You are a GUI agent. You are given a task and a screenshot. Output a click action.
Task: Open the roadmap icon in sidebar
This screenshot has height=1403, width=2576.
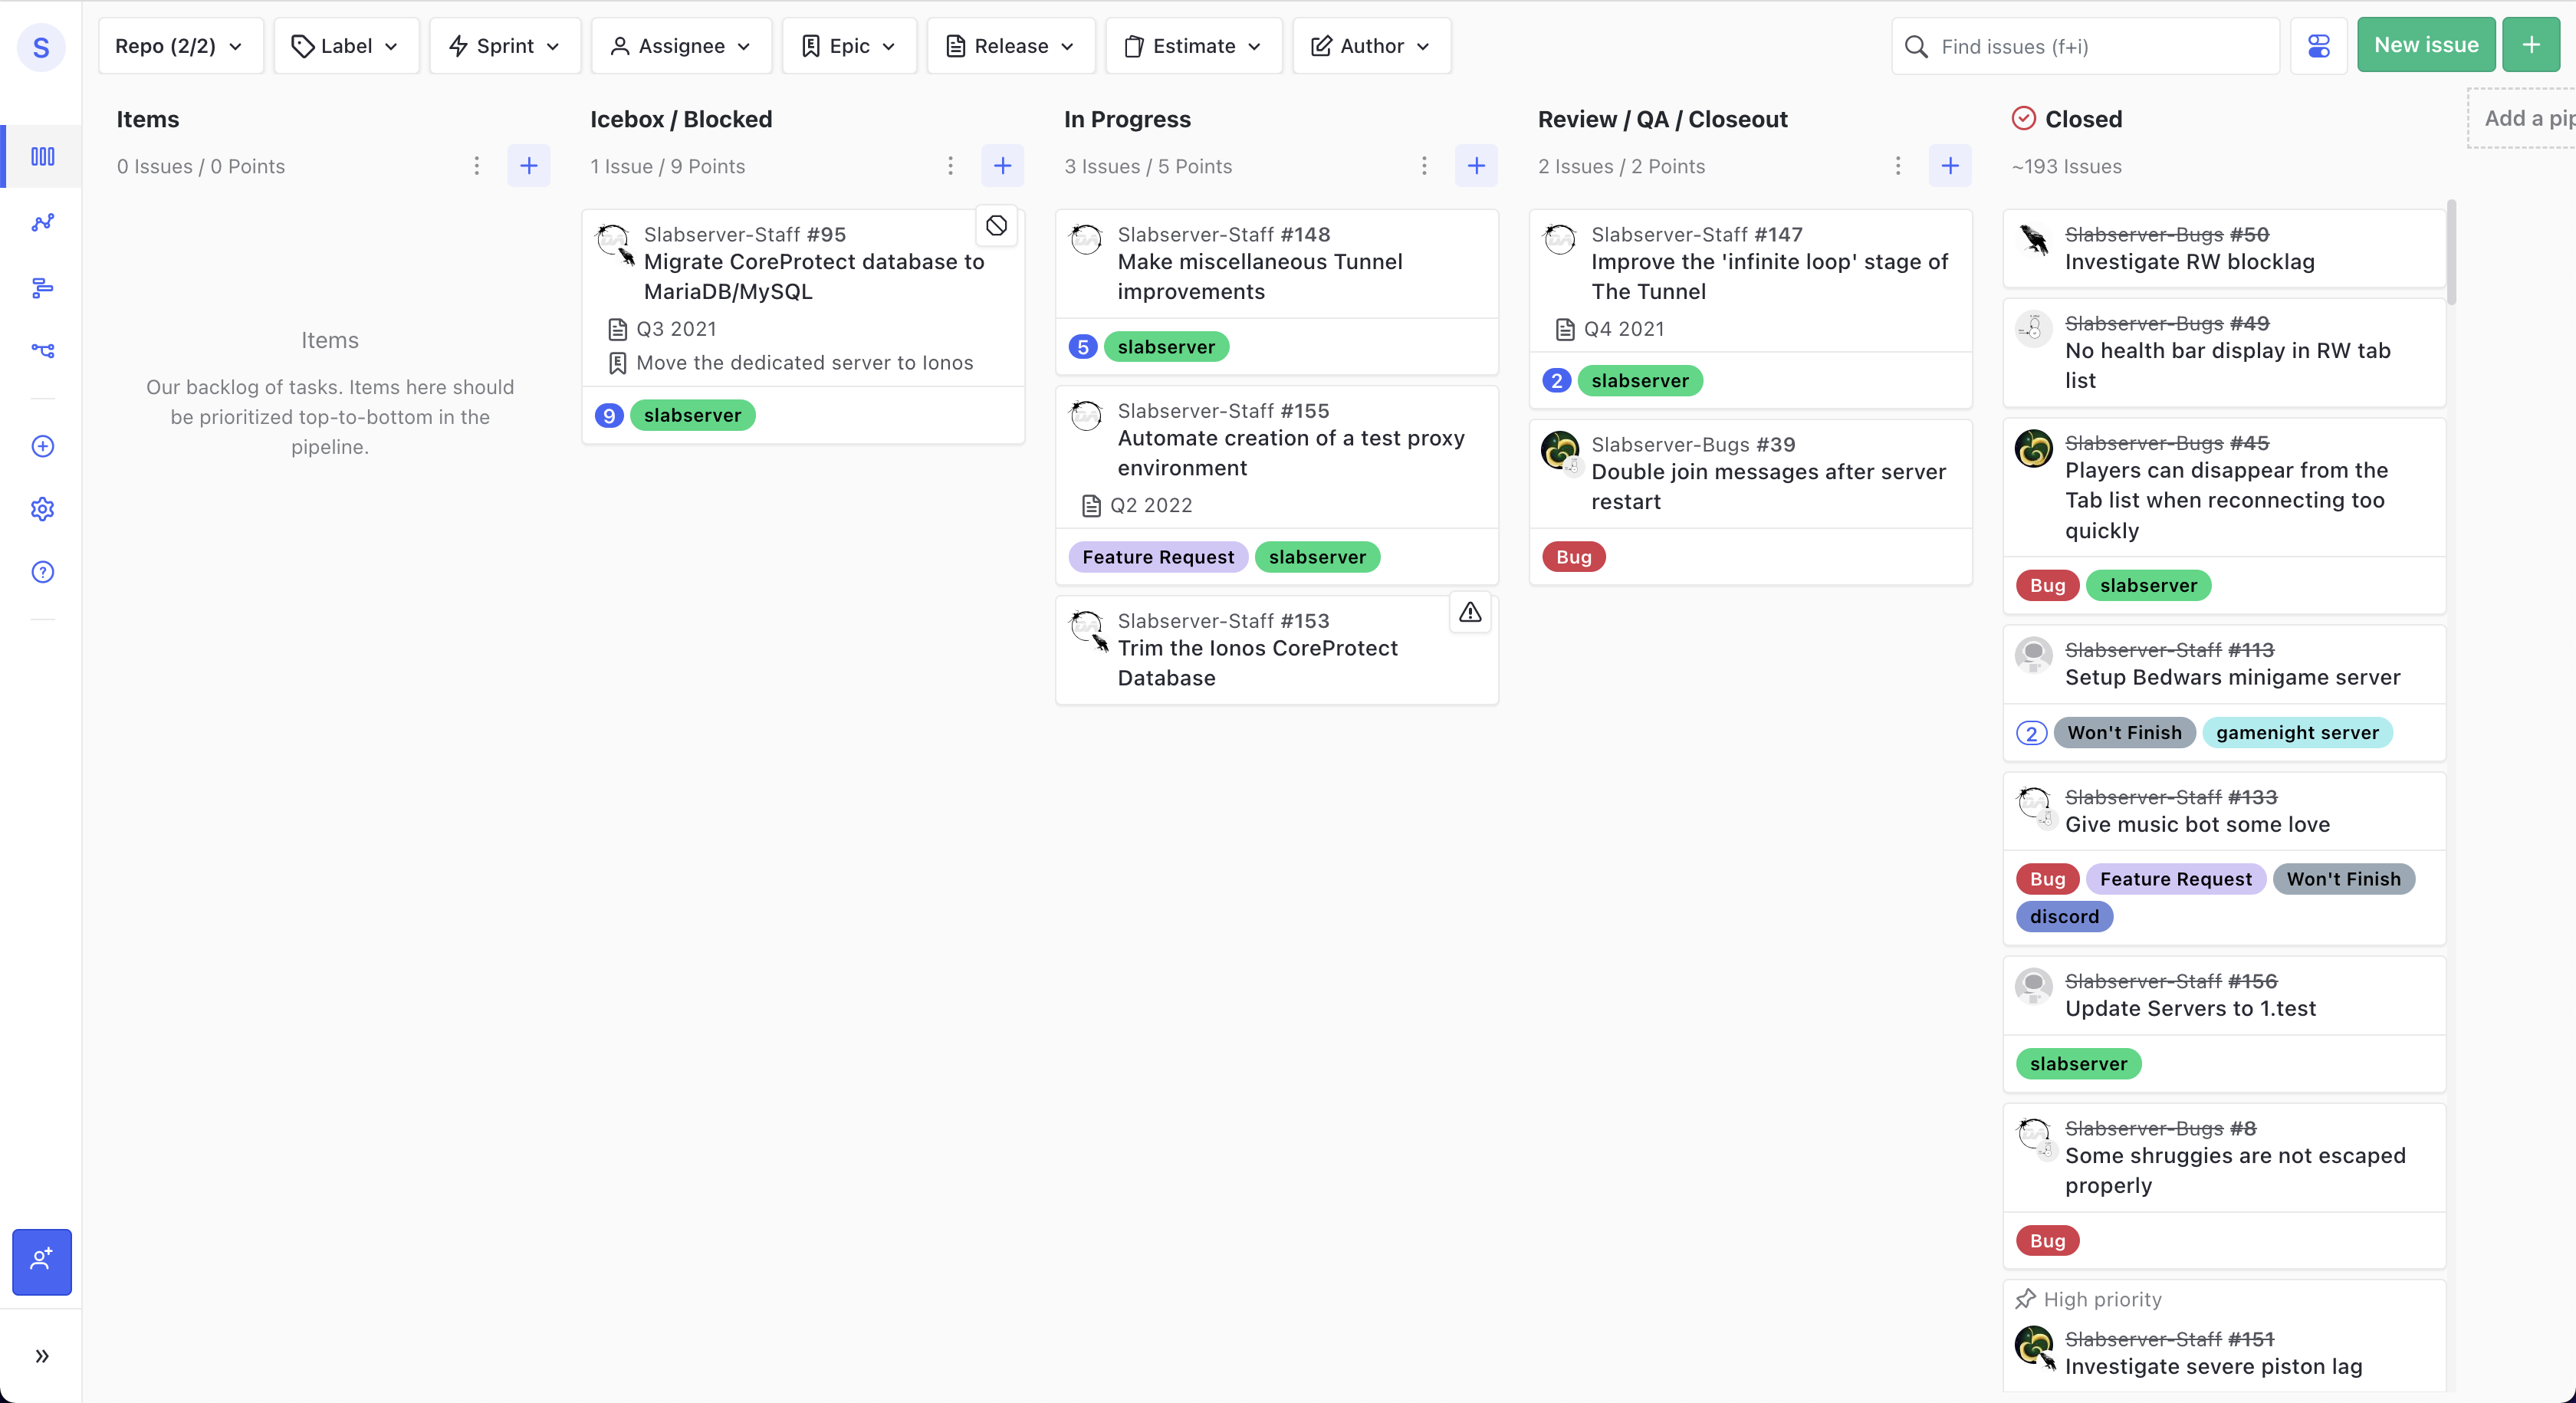[42, 288]
